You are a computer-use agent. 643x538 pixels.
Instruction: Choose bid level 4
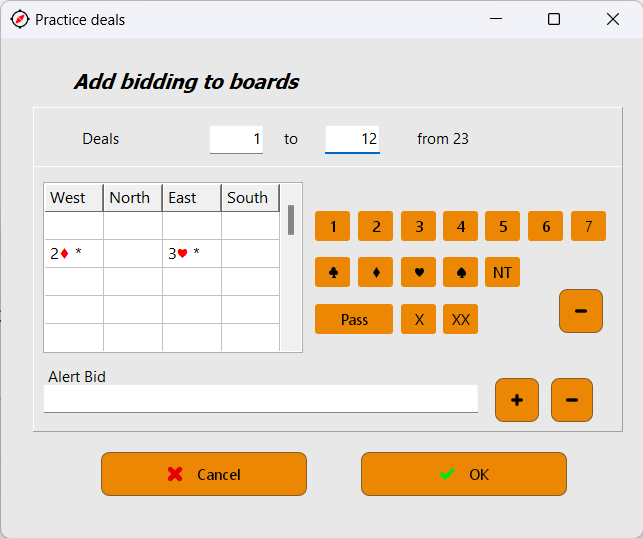[x=460, y=227]
